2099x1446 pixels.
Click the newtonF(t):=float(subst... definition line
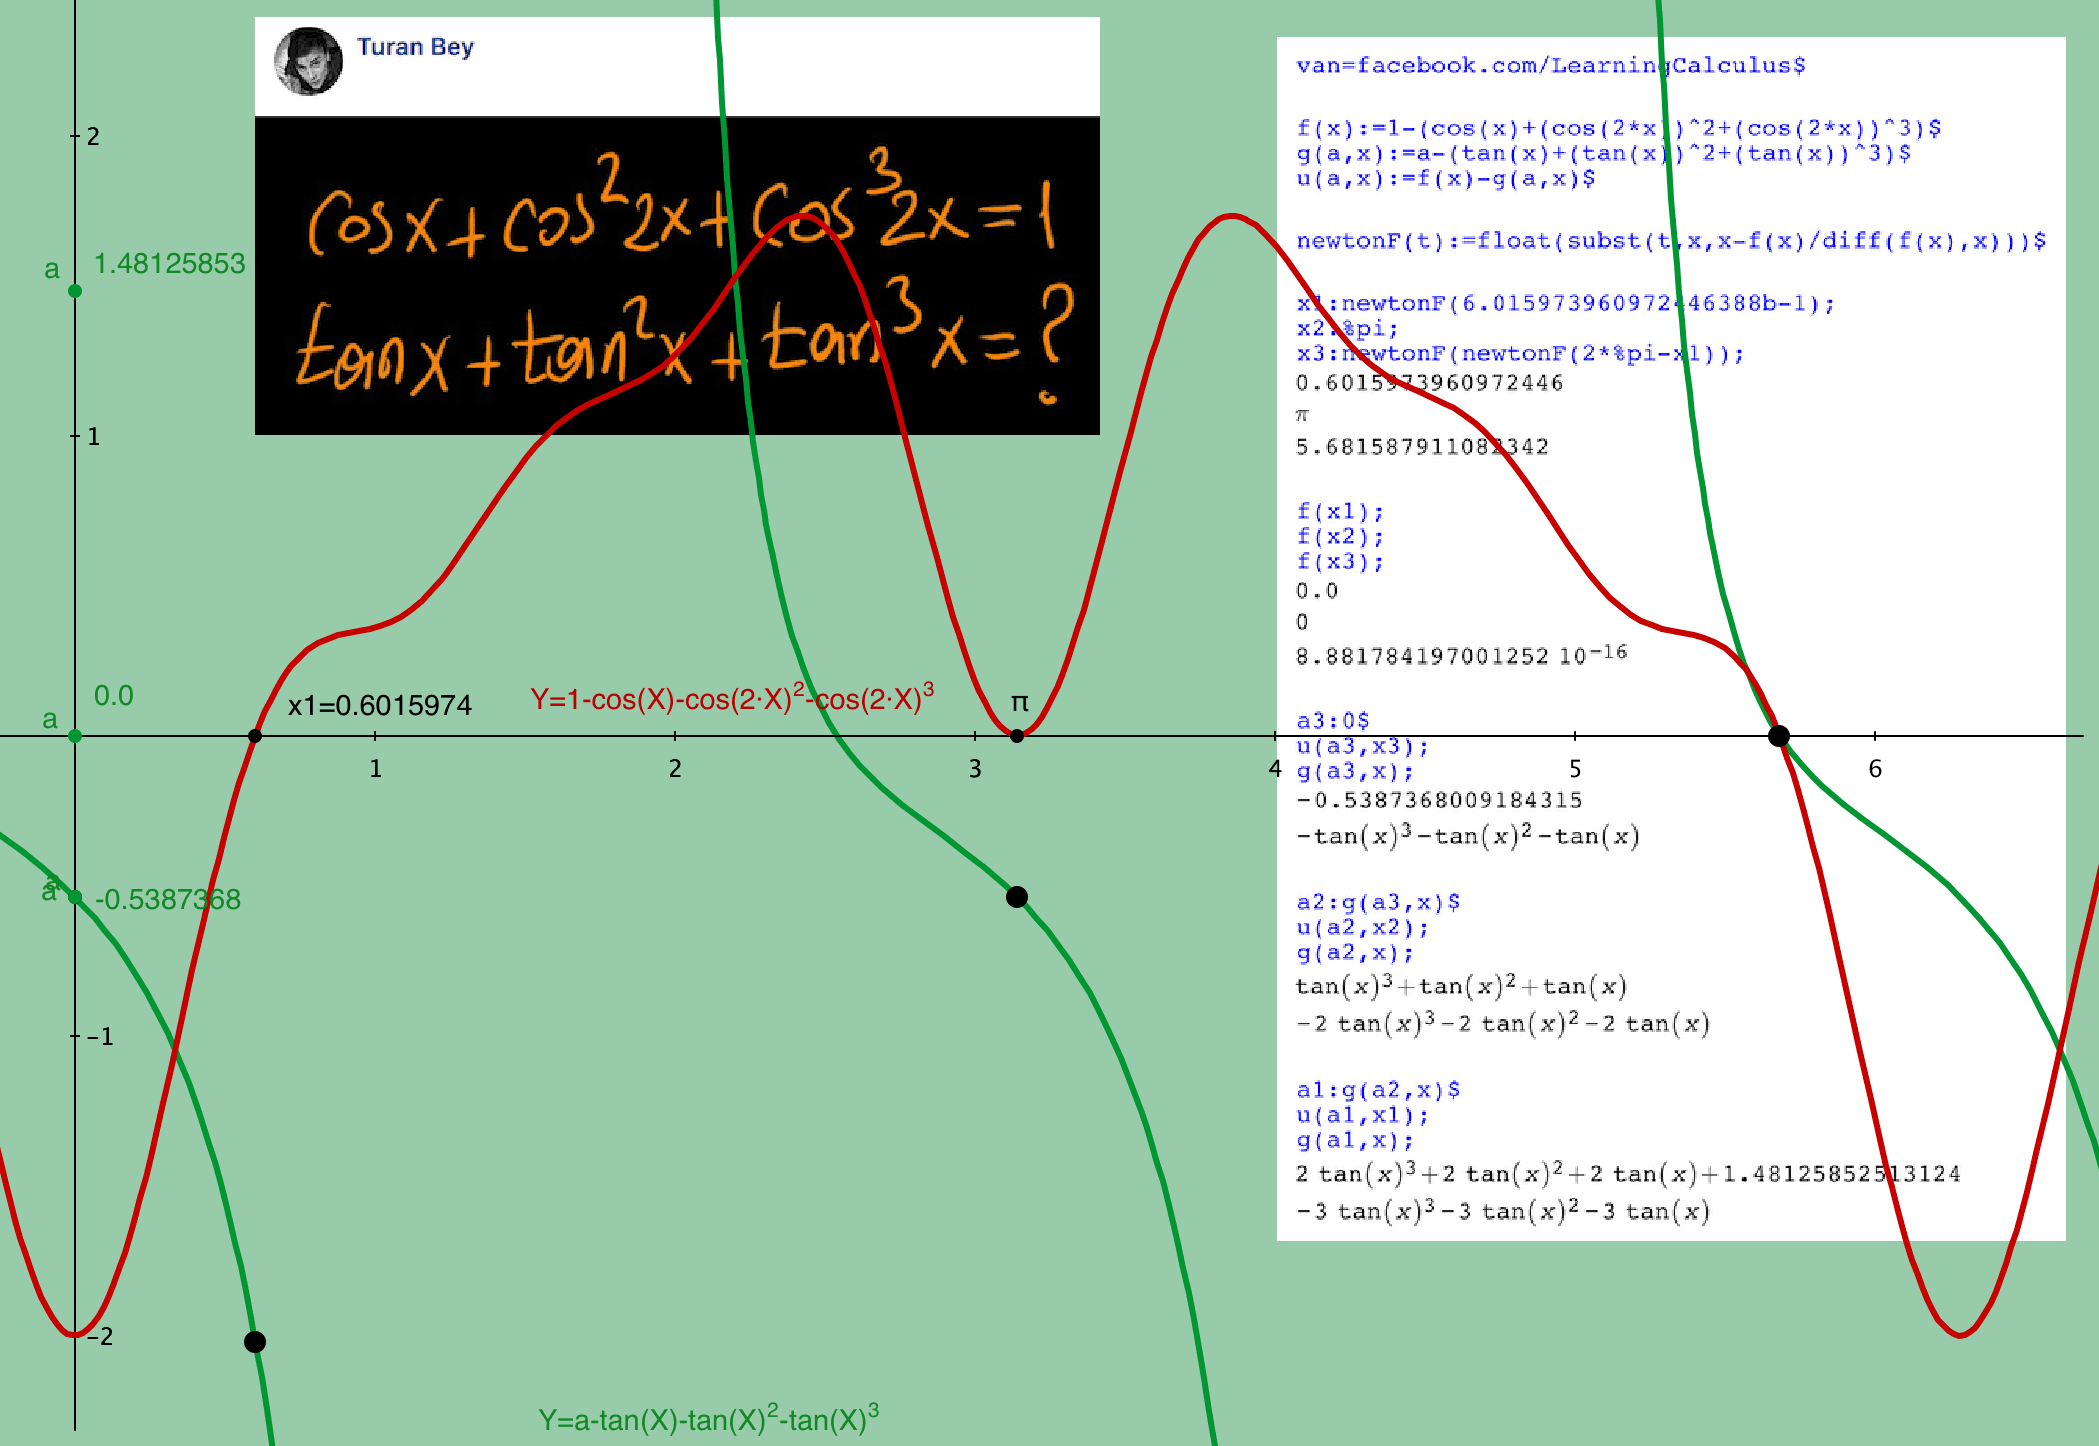tap(1671, 241)
